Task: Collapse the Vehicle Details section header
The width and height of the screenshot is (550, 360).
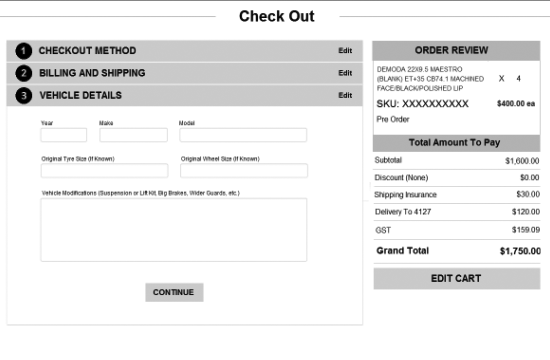Action: coord(185,95)
